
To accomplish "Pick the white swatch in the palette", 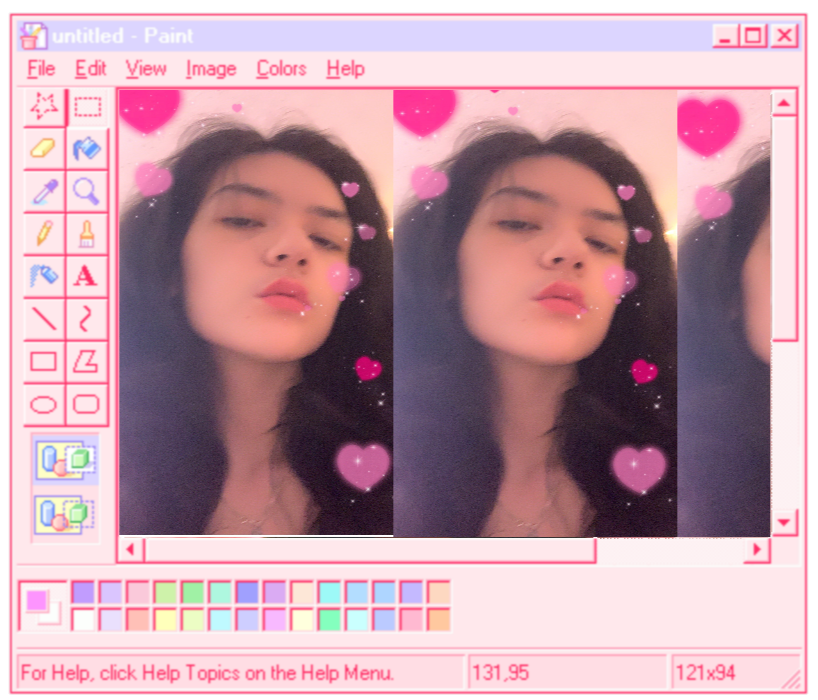I will pyautogui.click(x=83, y=619).
